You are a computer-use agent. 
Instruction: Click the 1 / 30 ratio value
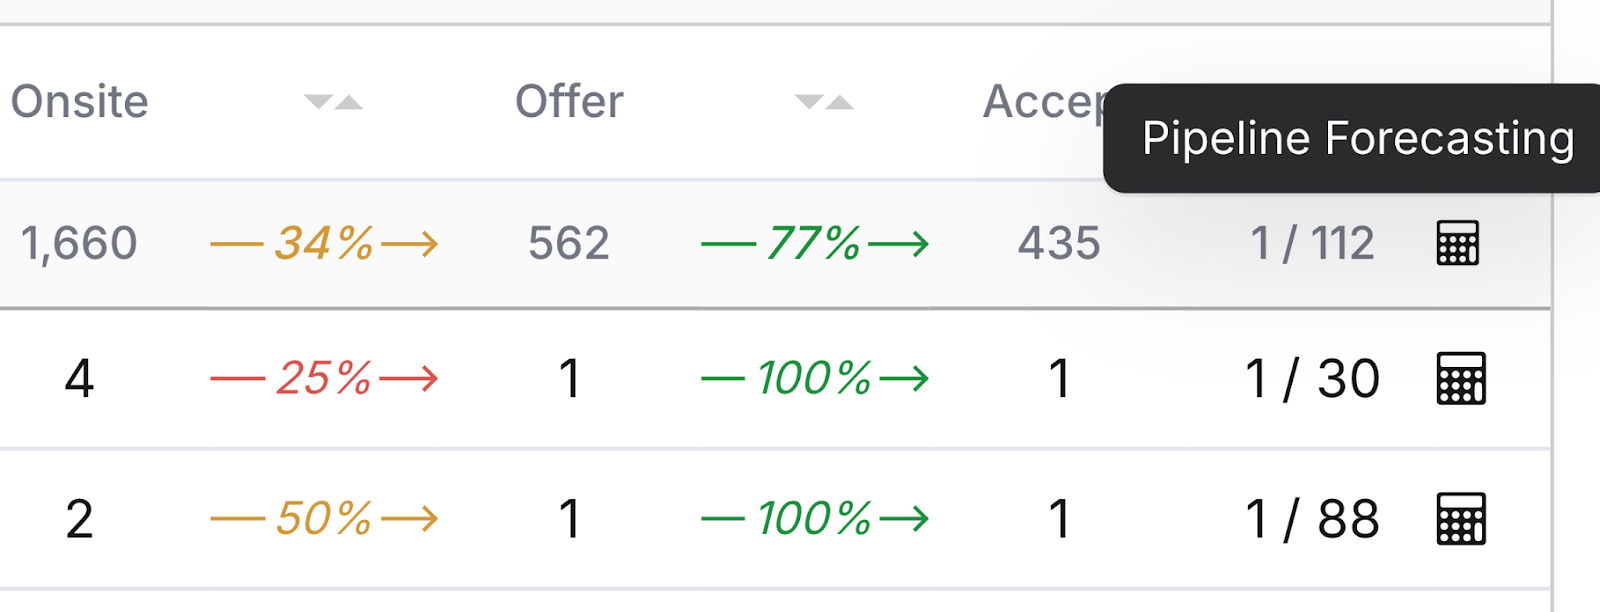(1312, 379)
